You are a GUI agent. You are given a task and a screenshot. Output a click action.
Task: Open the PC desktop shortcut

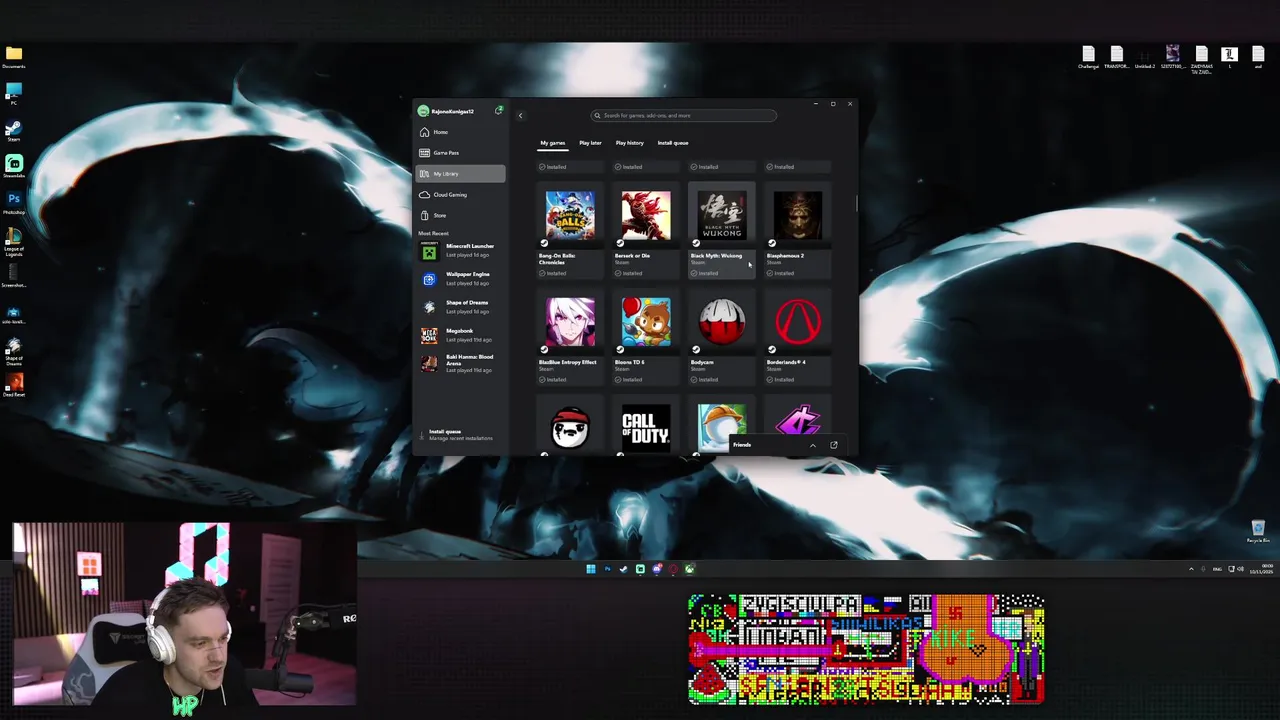point(14,95)
